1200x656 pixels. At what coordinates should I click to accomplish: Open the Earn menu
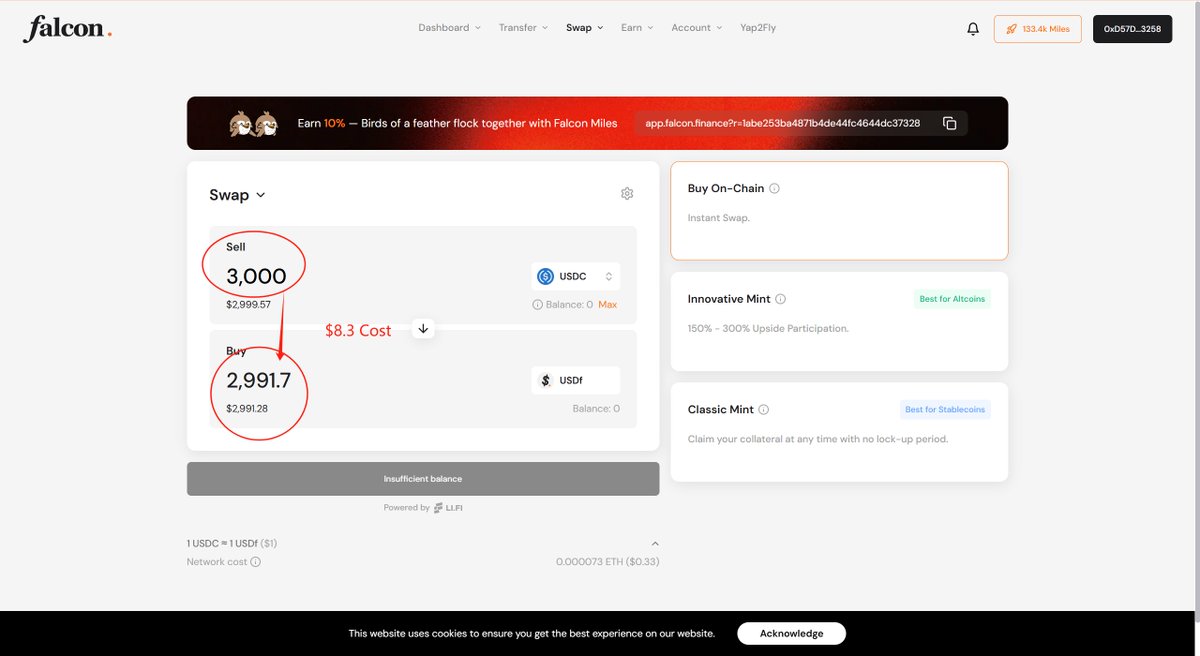637,28
